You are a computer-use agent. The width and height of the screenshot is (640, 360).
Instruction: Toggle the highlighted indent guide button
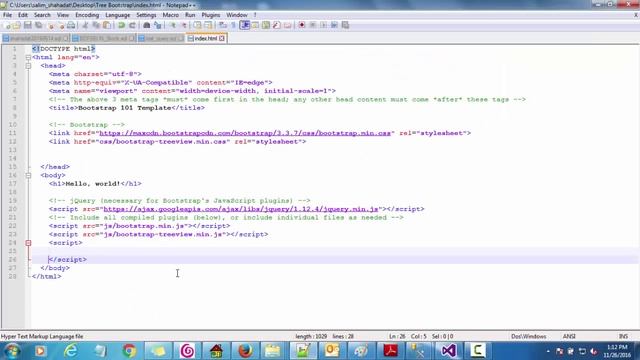(245, 25)
